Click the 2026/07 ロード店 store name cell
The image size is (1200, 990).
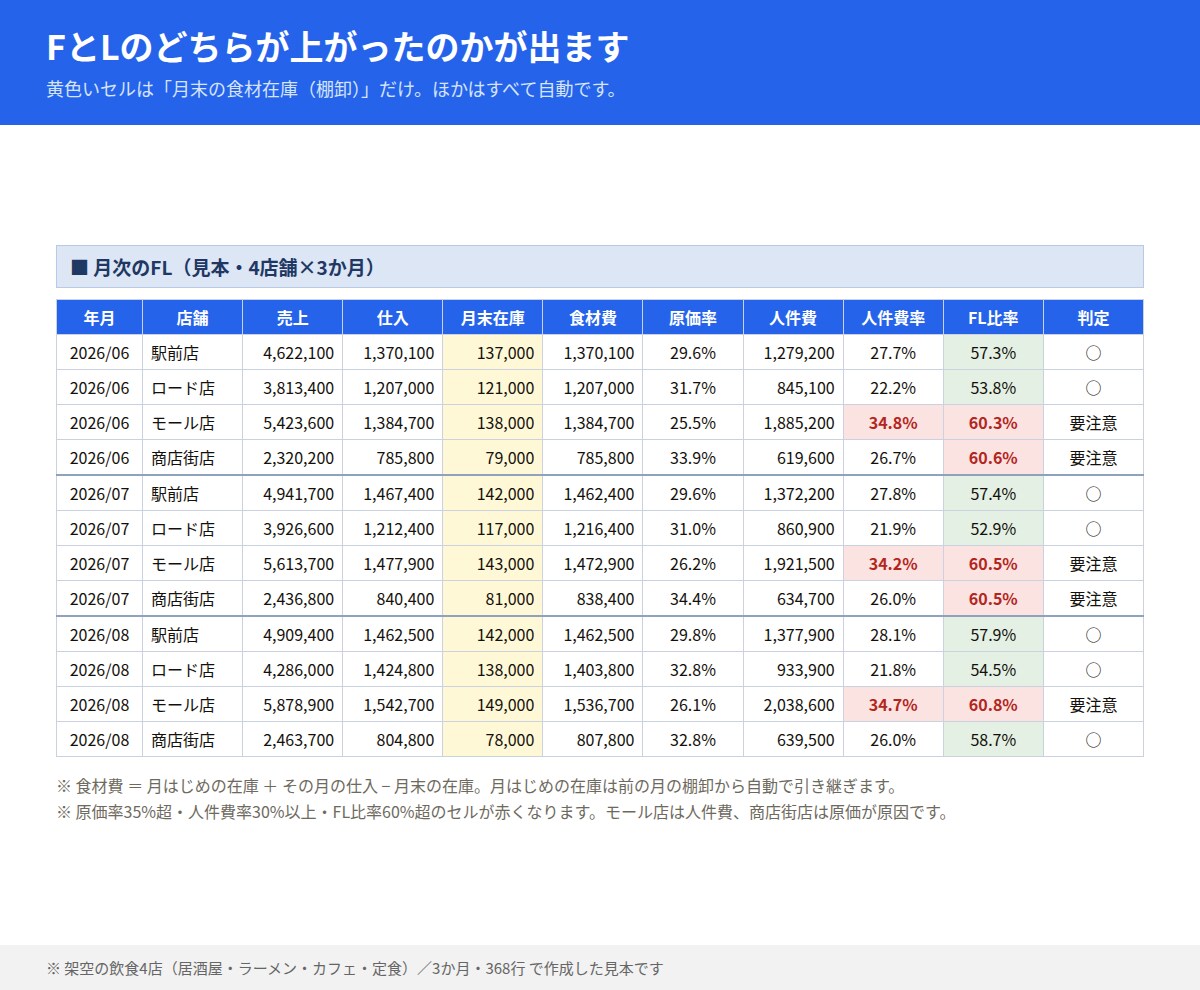192,529
